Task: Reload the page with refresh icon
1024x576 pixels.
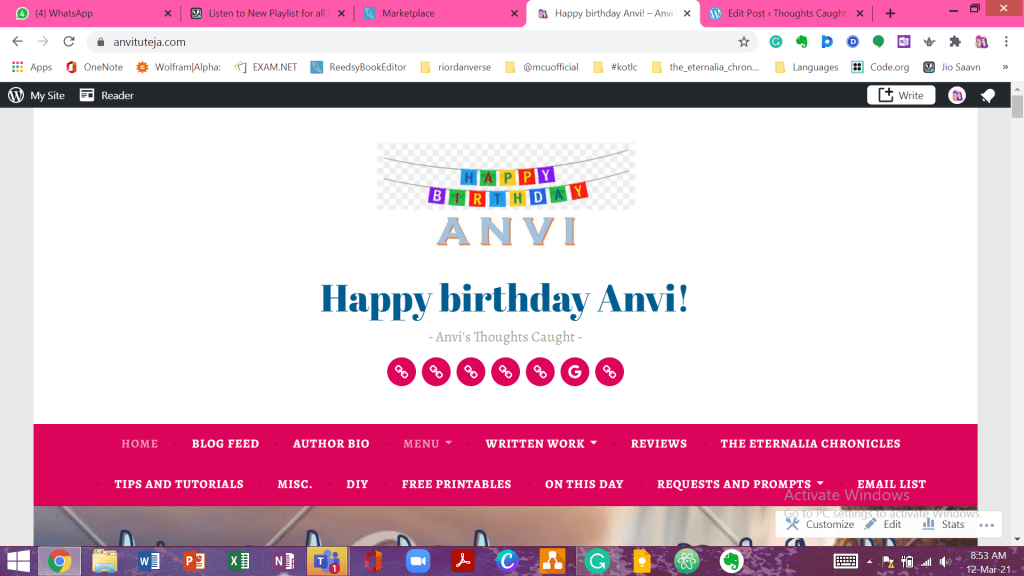Action: [x=69, y=42]
